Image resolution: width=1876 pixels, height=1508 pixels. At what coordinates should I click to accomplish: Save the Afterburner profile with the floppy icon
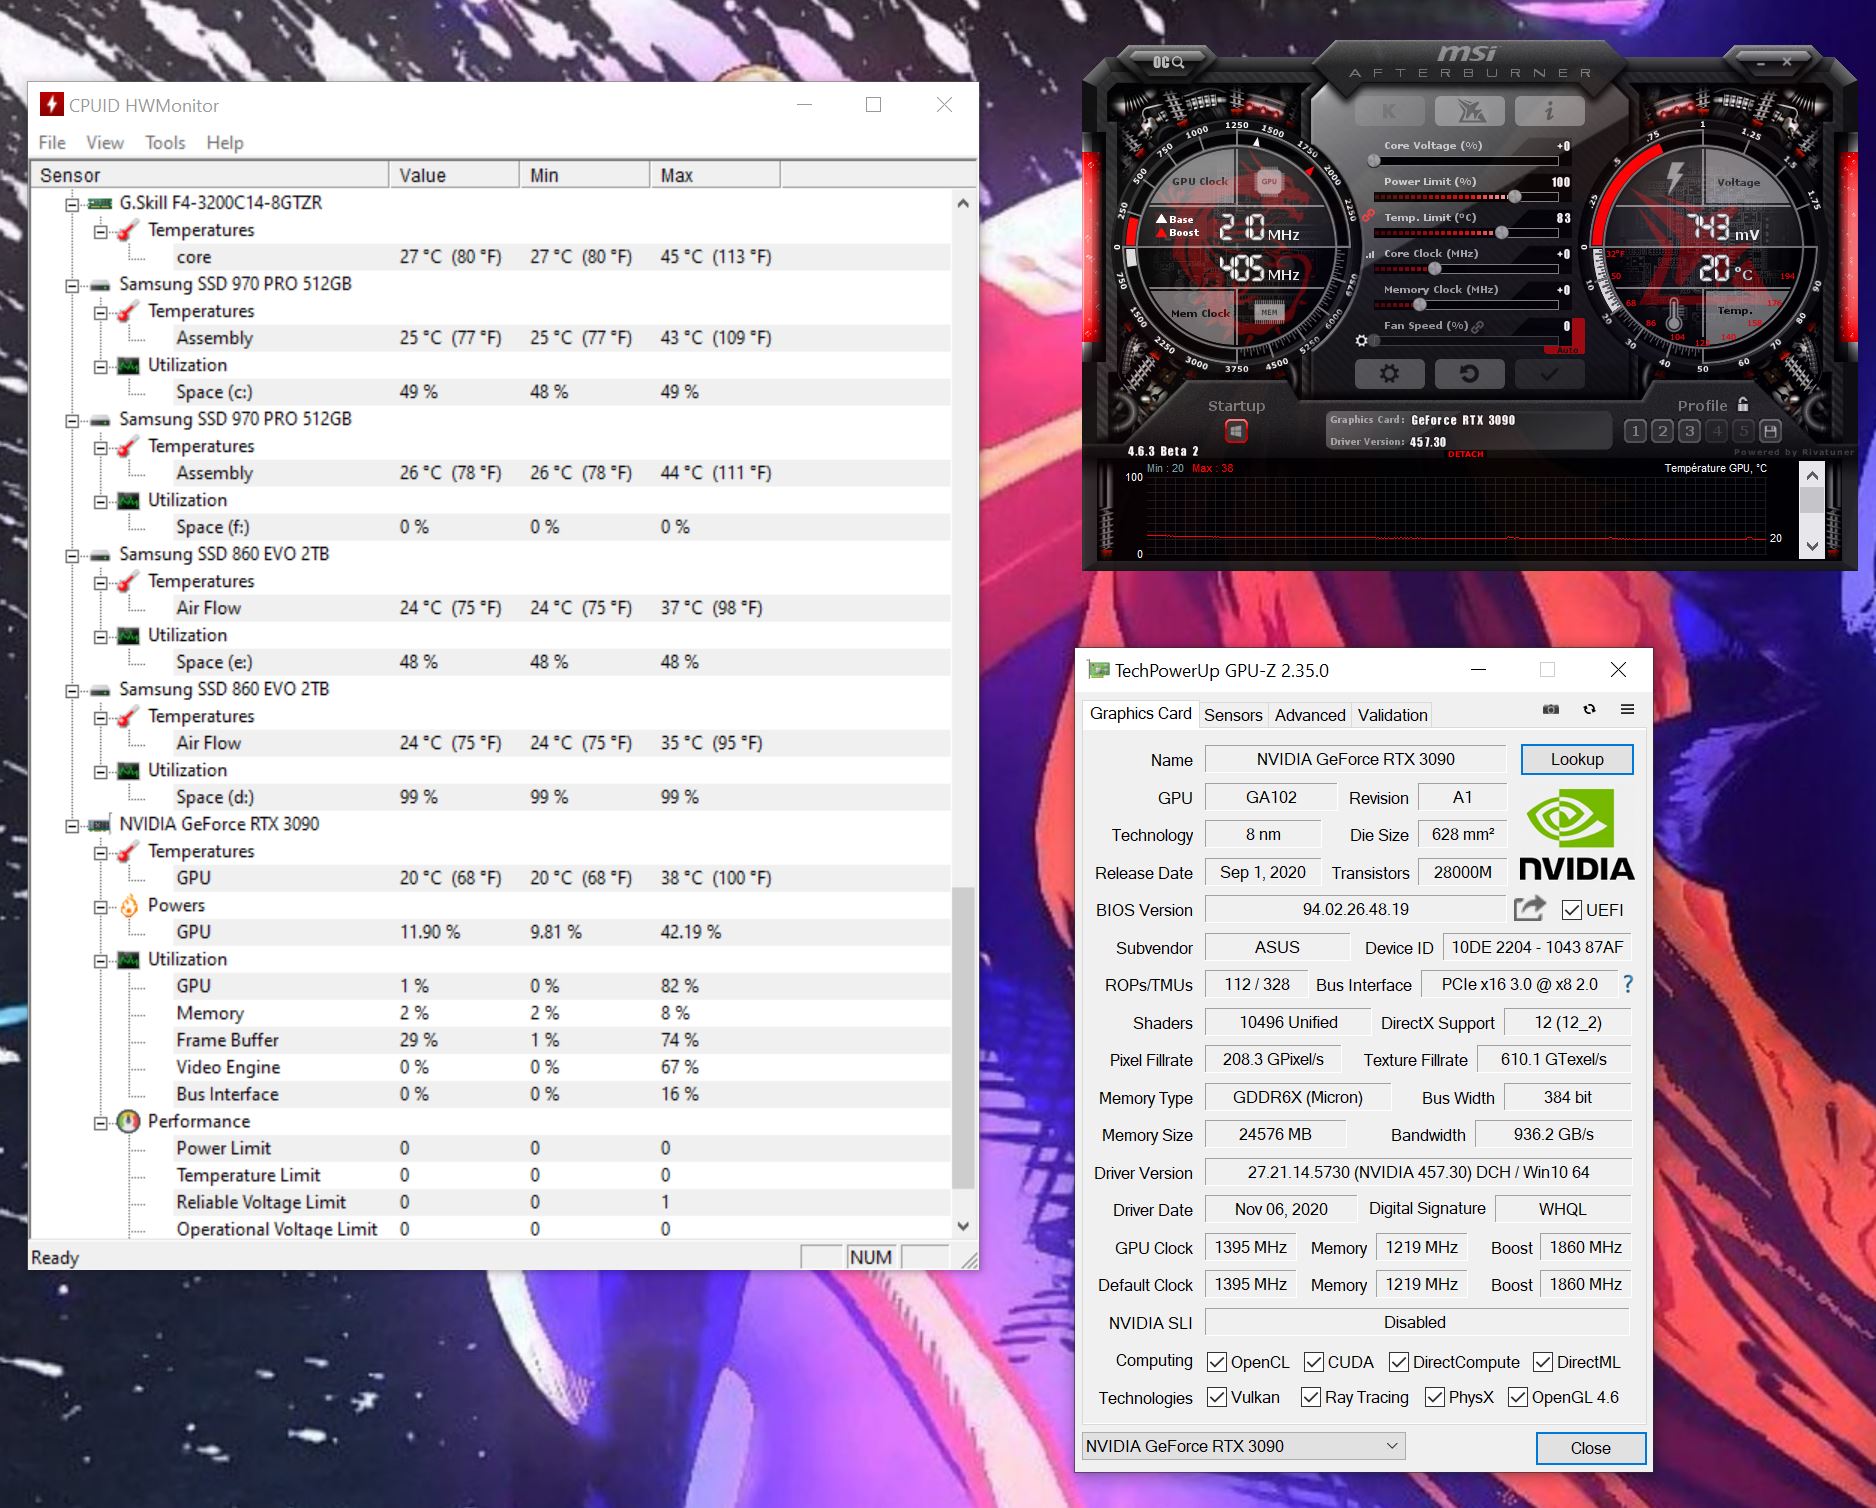click(x=1770, y=431)
